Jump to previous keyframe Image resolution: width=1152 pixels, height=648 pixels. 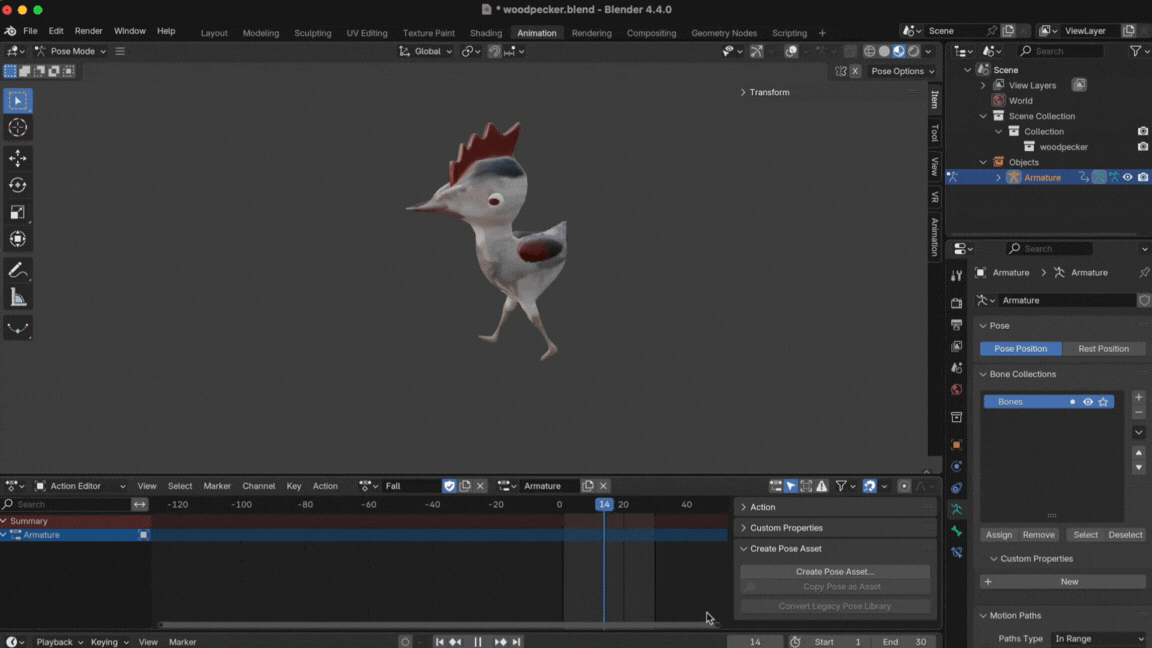point(456,641)
